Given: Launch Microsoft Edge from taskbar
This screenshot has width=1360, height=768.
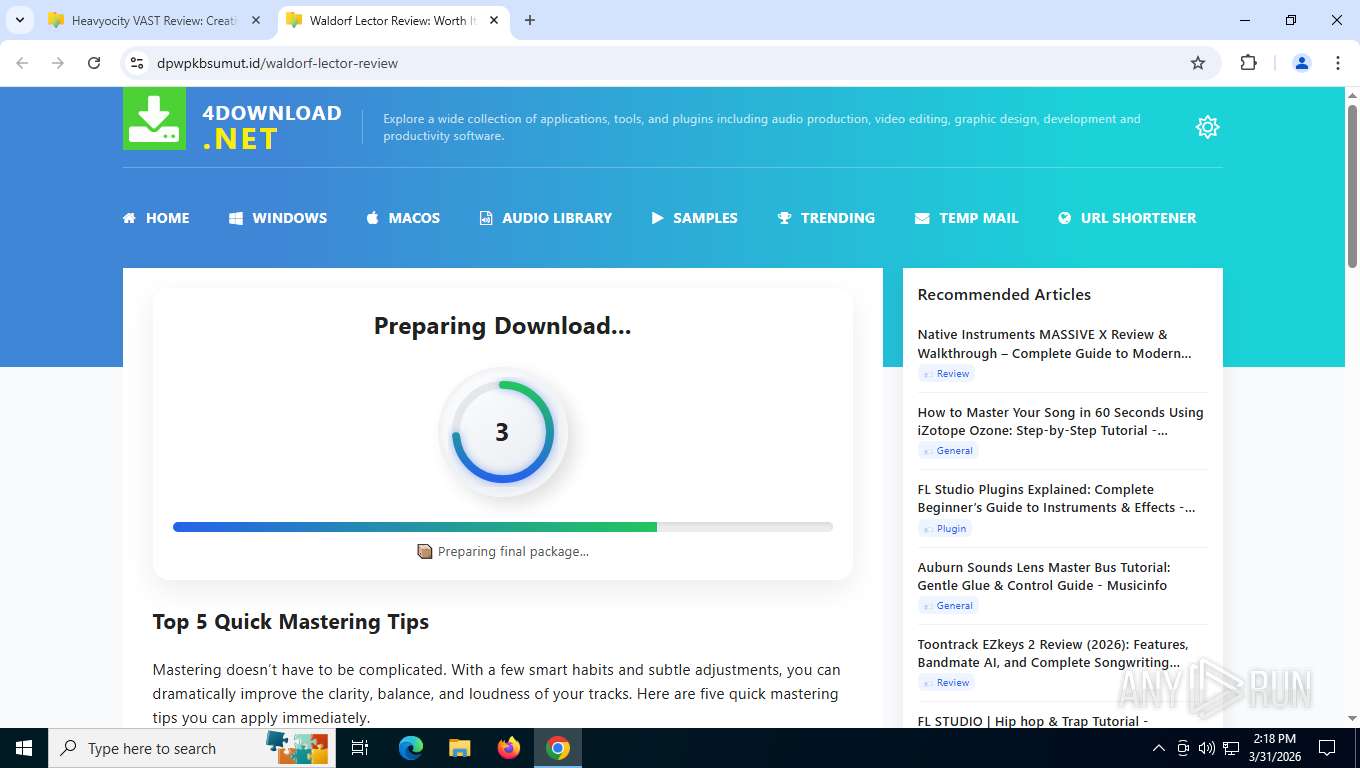Looking at the screenshot, I should (411, 748).
